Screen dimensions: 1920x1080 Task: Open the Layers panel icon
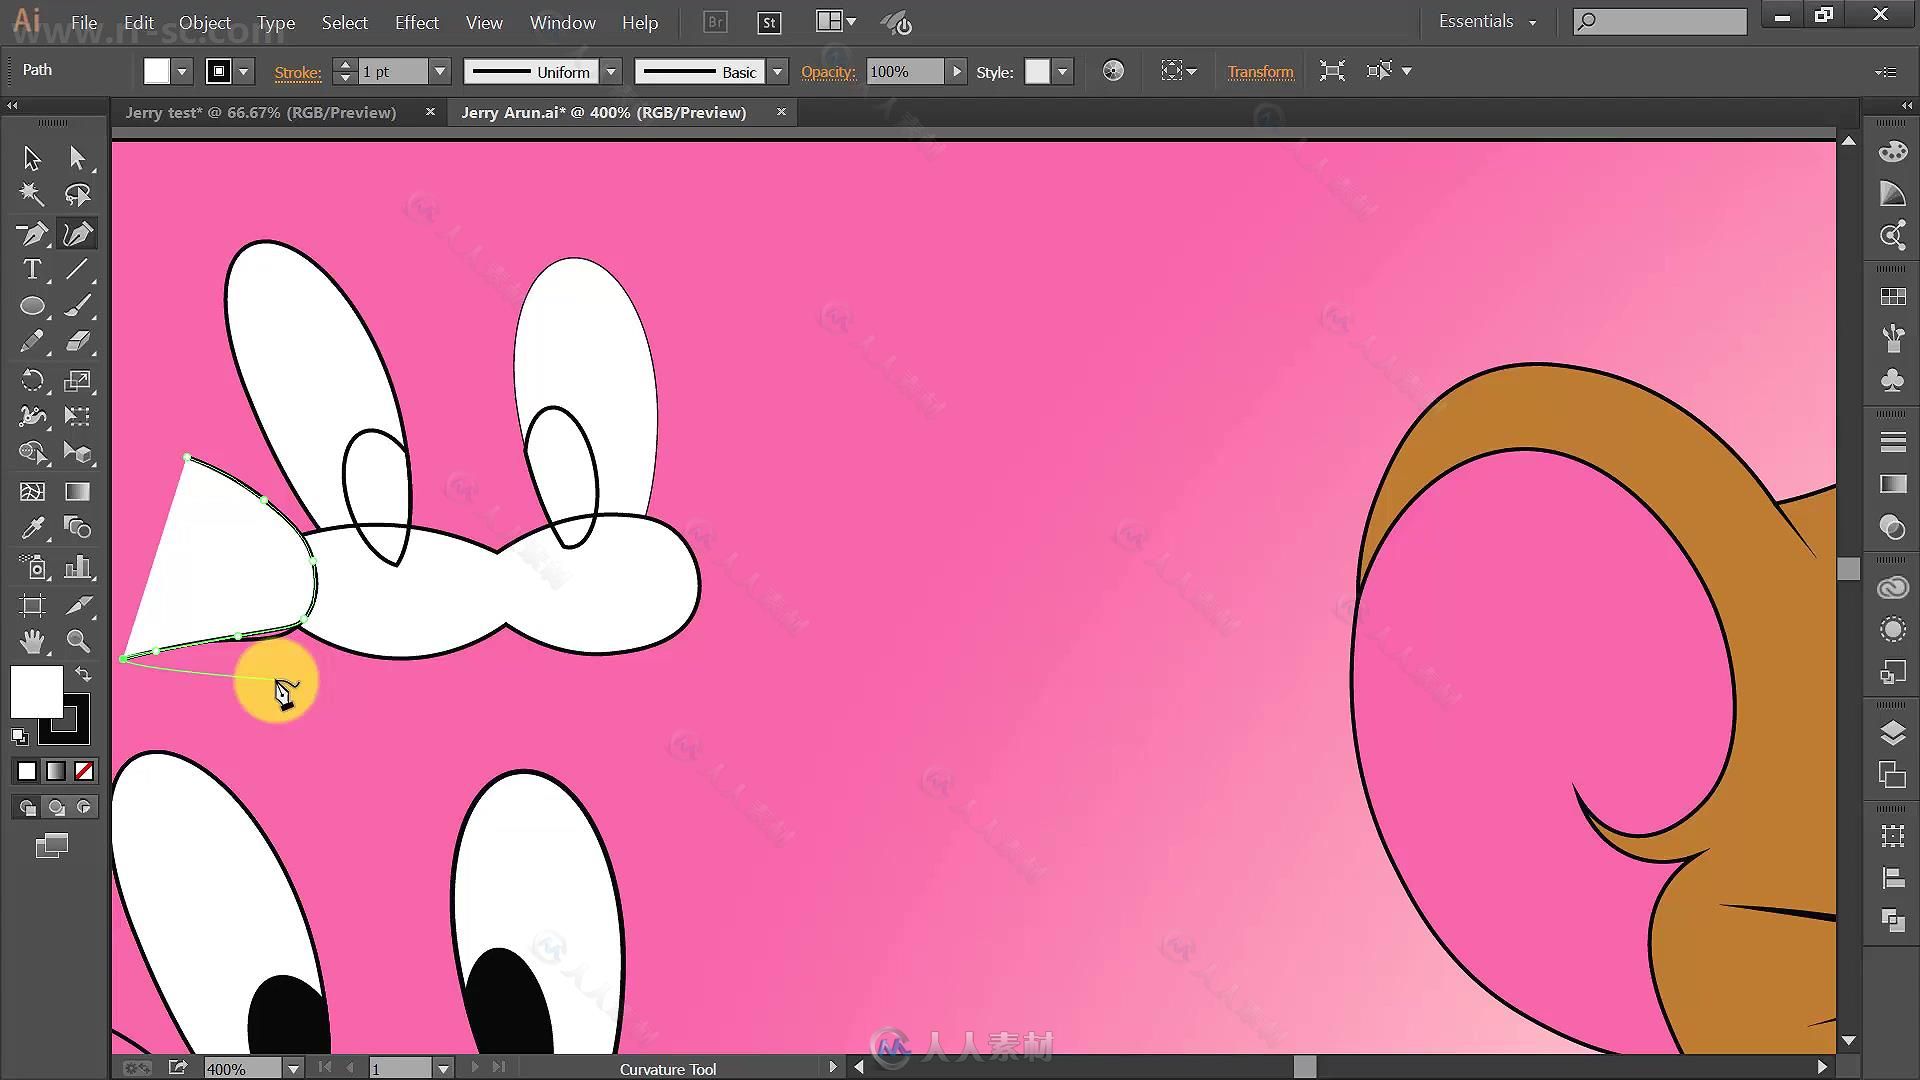click(x=1892, y=733)
